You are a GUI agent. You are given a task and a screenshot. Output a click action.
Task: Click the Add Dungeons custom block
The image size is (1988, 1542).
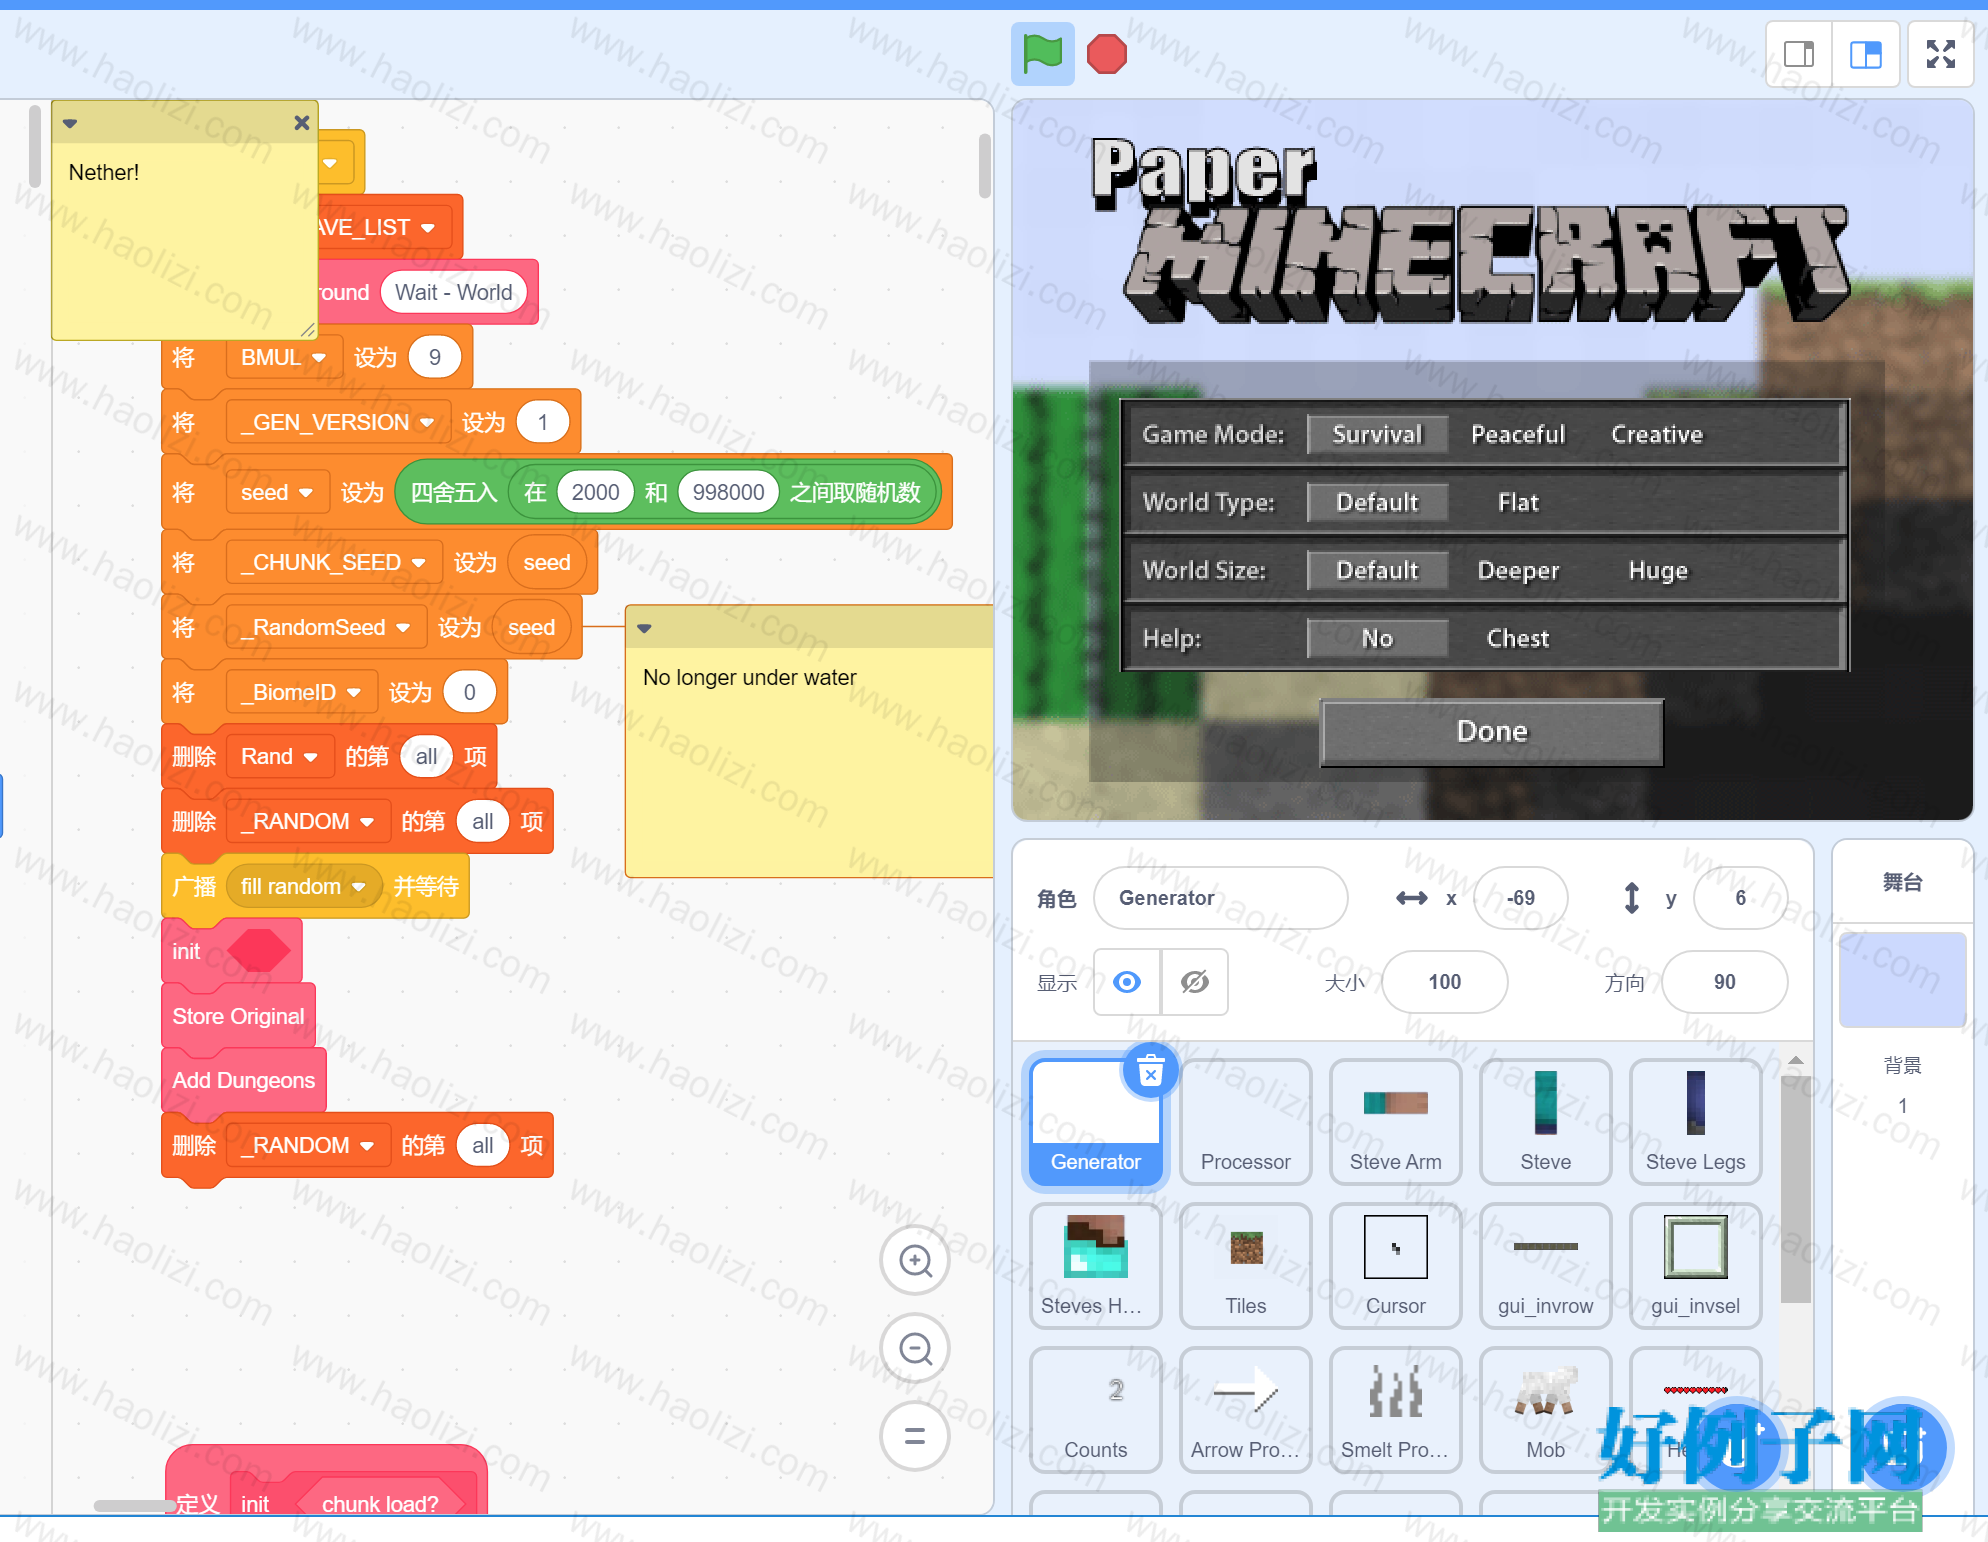coord(243,1080)
